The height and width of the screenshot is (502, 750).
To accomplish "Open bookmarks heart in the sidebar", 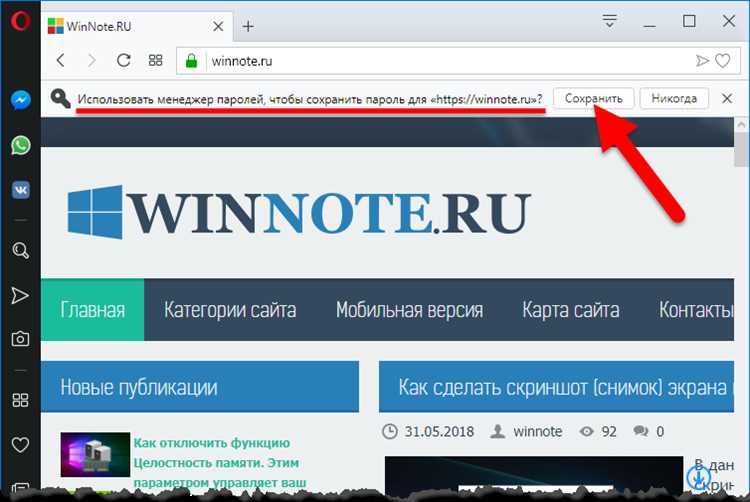I will [x=20, y=445].
